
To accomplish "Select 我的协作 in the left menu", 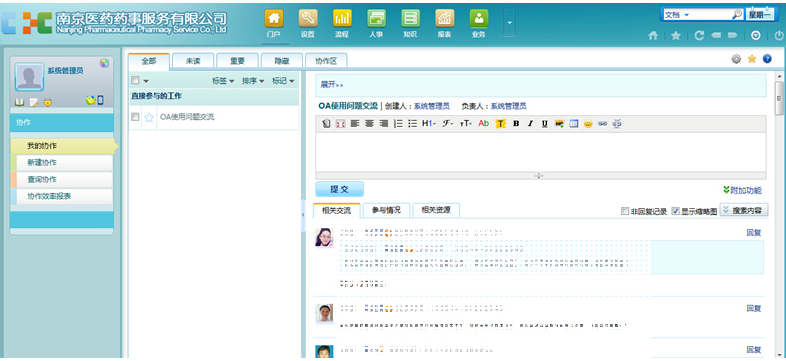I will point(62,146).
